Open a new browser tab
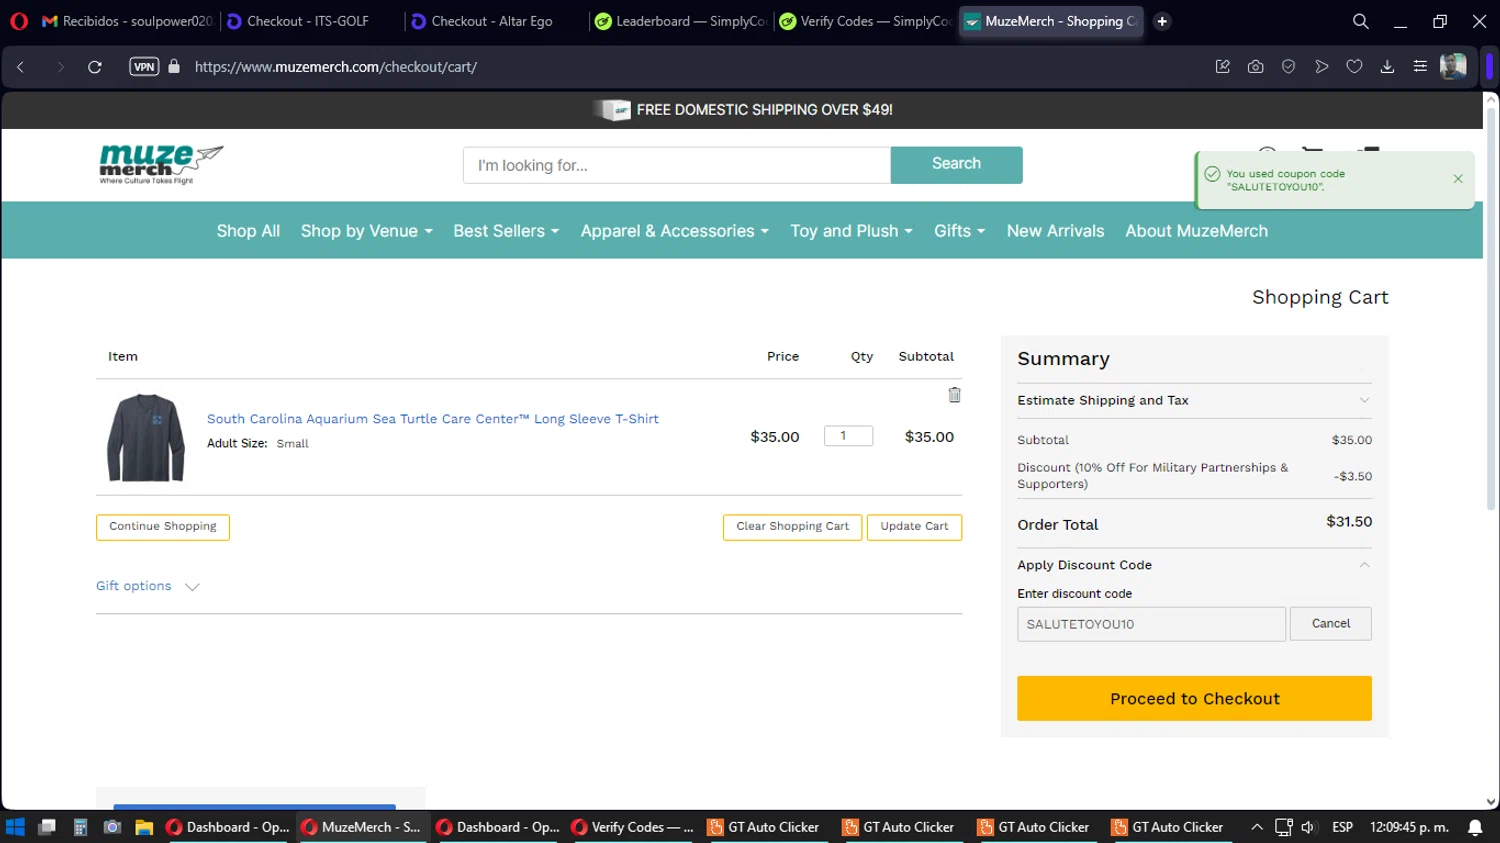 click(x=1162, y=21)
